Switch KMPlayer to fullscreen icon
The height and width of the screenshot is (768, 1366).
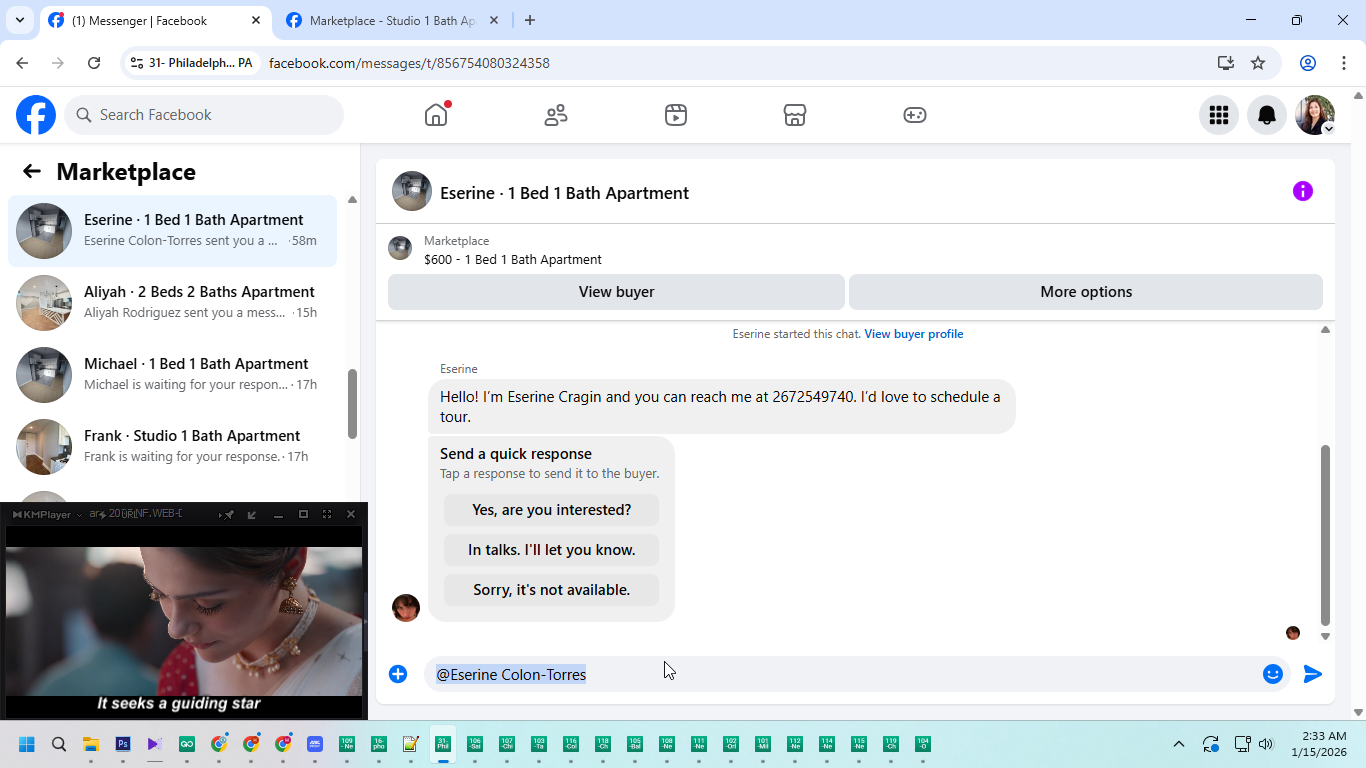pyautogui.click(x=327, y=514)
